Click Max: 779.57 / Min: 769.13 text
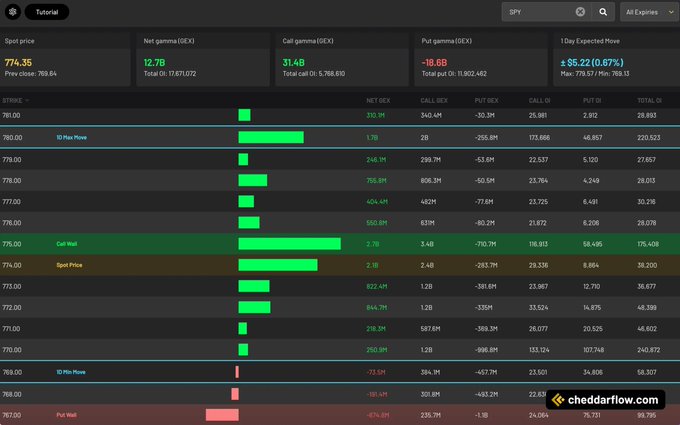The width and height of the screenshot is (680, 425). pos(595,74)
